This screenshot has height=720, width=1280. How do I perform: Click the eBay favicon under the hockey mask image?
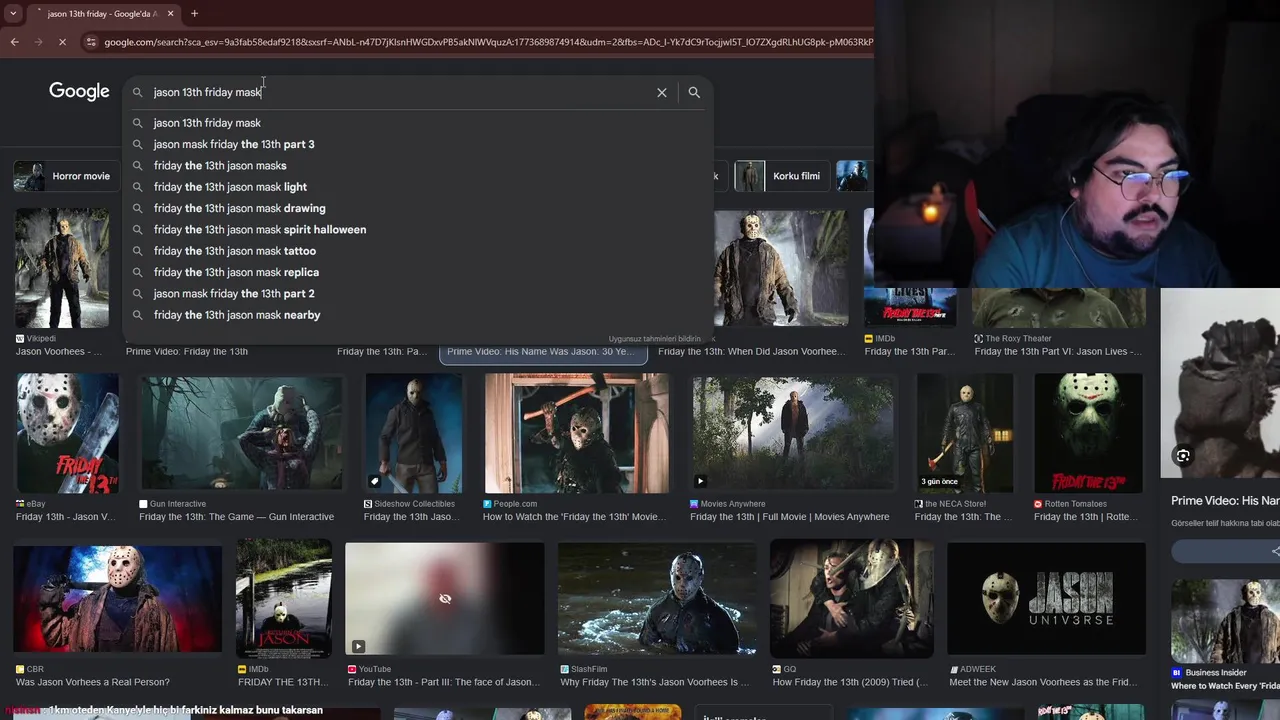pos(20,504)
